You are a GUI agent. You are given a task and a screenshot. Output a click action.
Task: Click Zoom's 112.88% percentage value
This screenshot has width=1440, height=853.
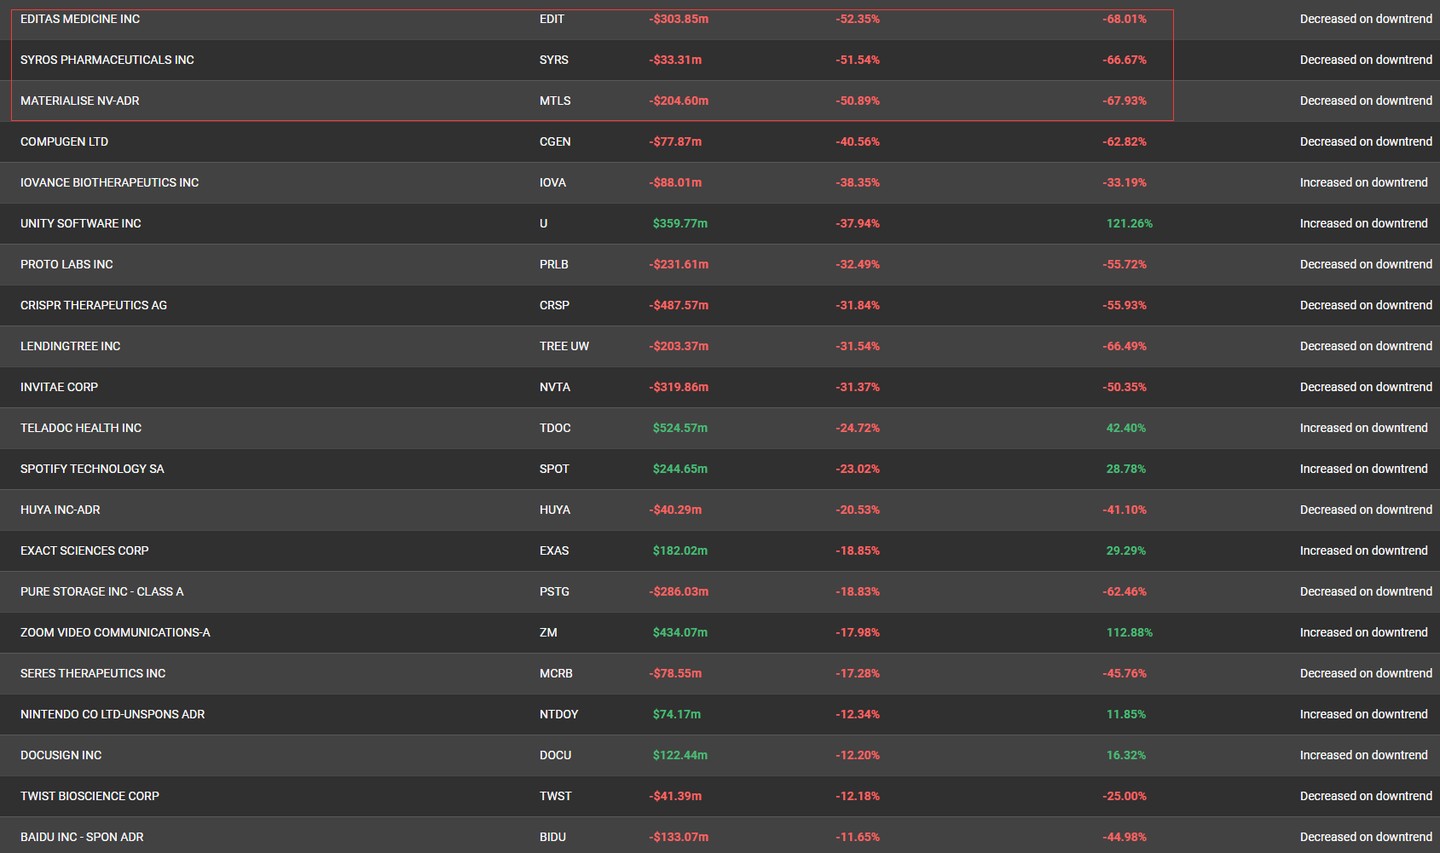point(1129,633)
